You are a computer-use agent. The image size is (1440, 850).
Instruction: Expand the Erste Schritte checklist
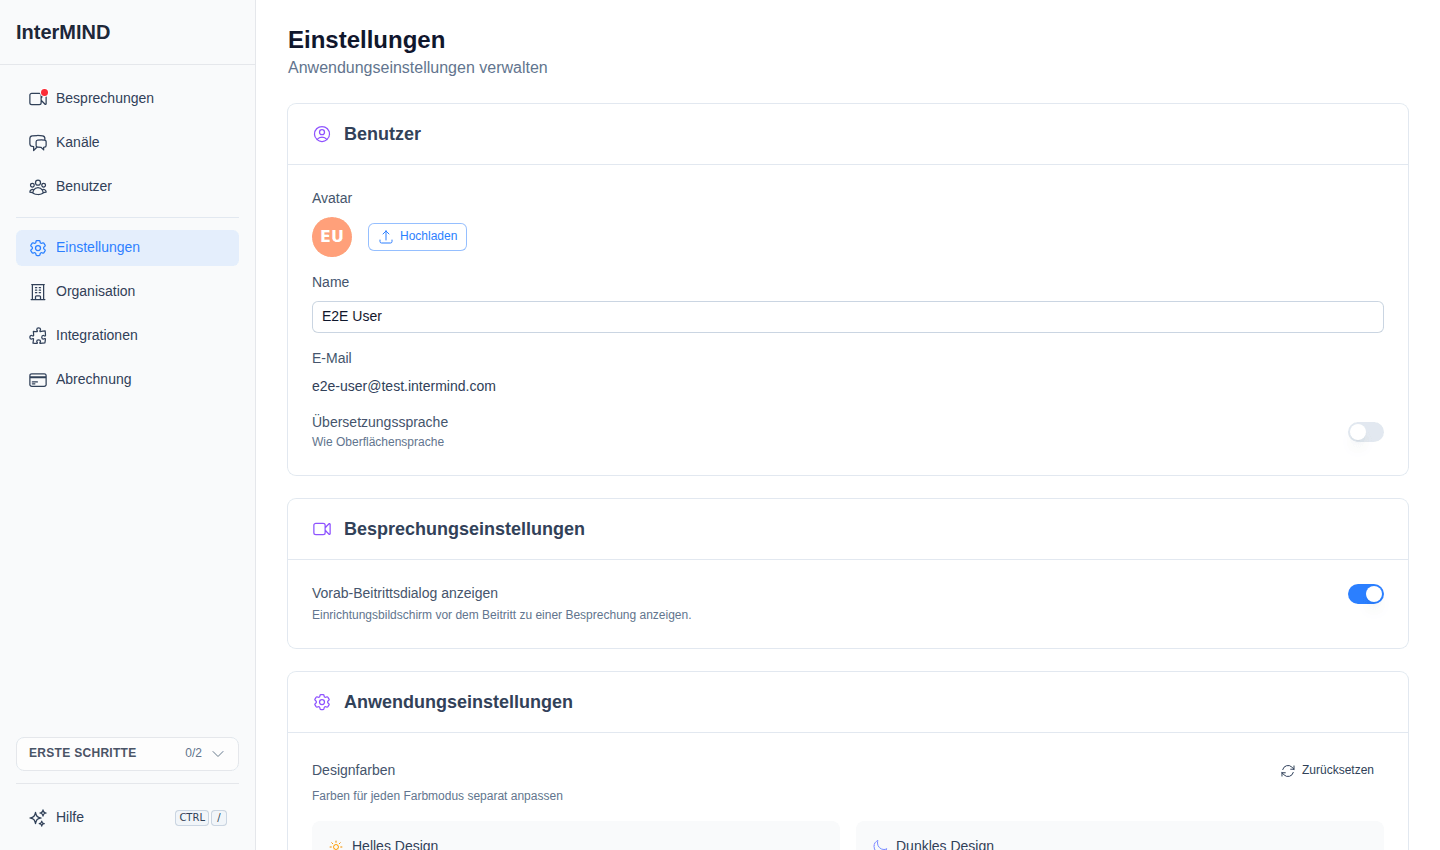pyautogui.click(x=127, y=754)
